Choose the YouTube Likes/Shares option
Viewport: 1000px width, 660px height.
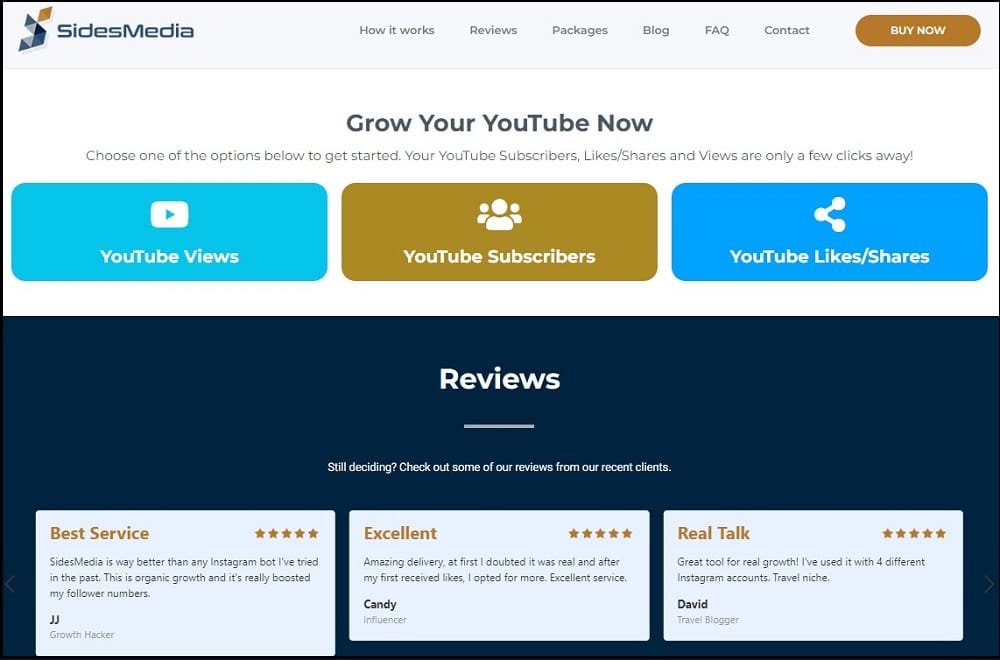[830, 231]
